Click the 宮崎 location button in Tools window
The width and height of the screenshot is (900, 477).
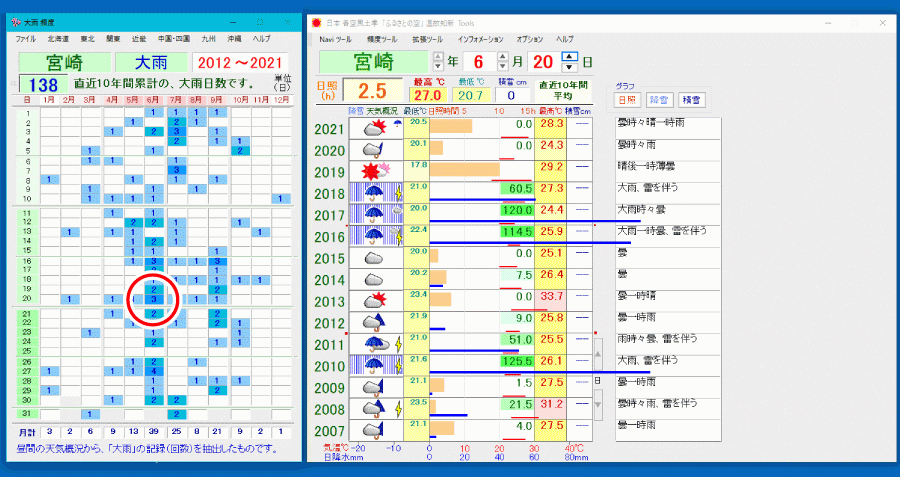(378, 62)
